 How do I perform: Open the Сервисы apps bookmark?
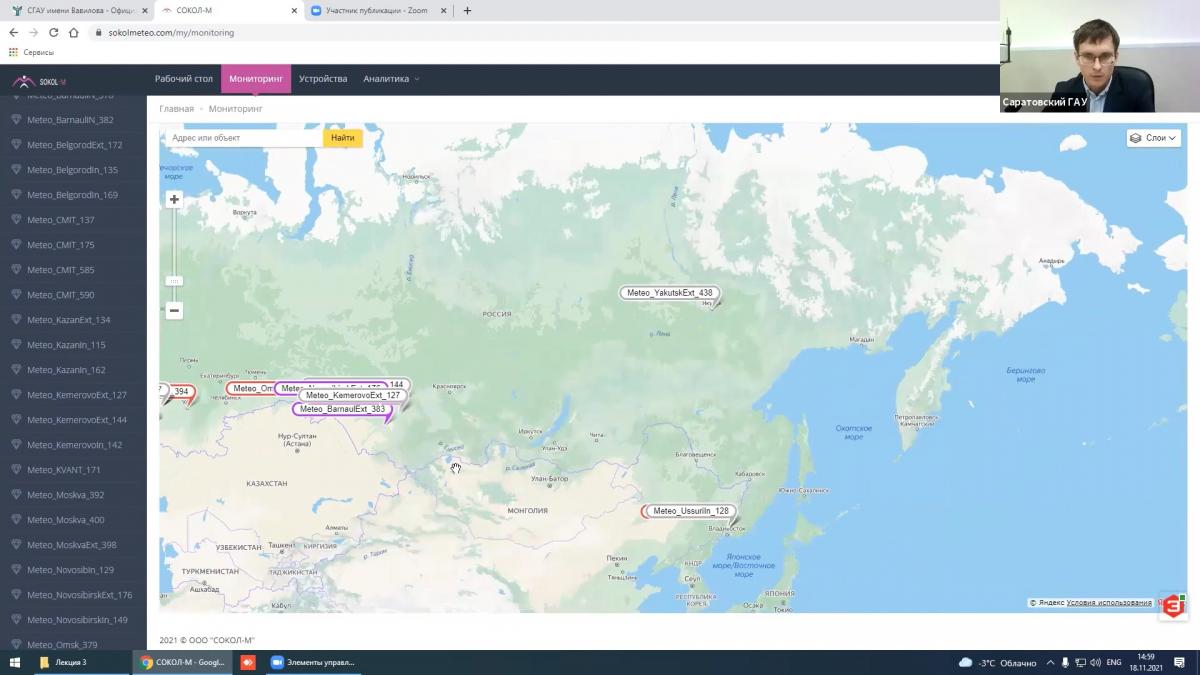(31, 52)
